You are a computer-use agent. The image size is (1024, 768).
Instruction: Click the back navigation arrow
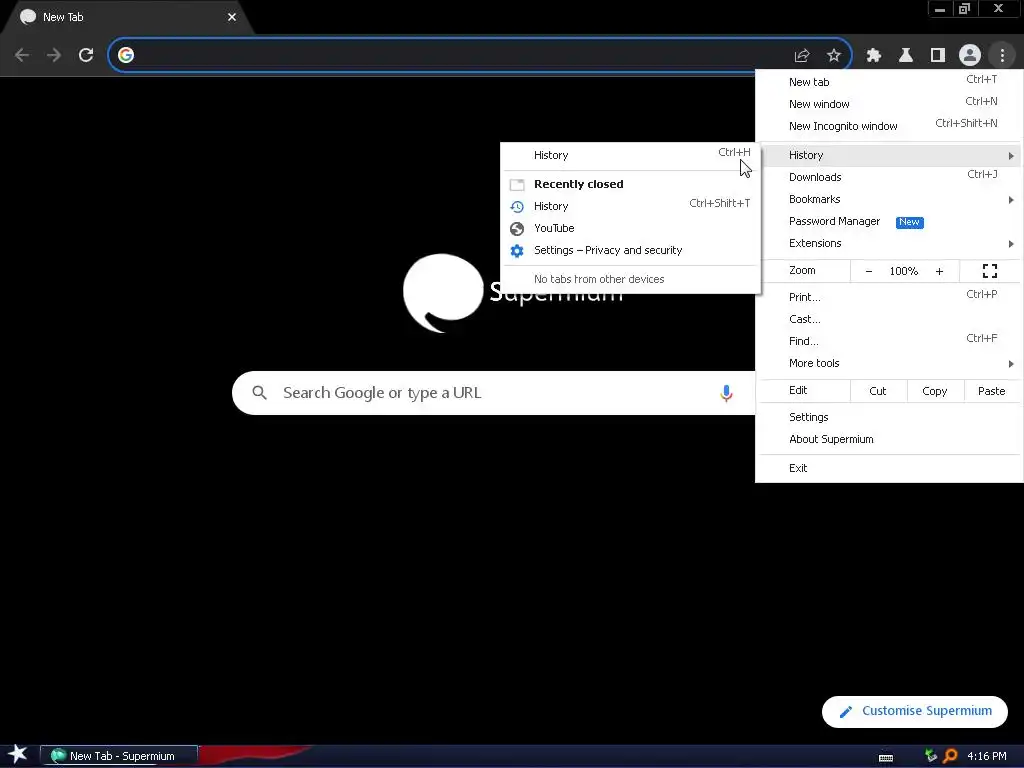tap(22, 55)
